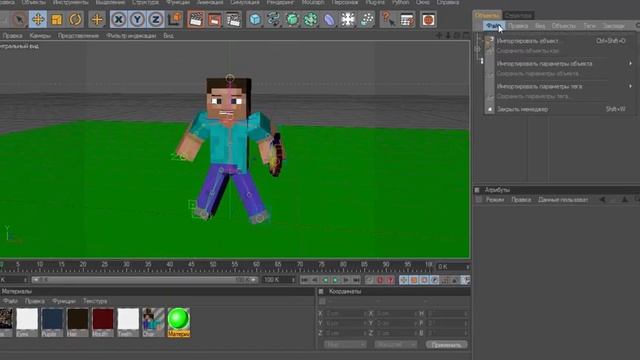Open Правка menu in object manager
This screenshot has height=360, width=640.
point(518,26)
